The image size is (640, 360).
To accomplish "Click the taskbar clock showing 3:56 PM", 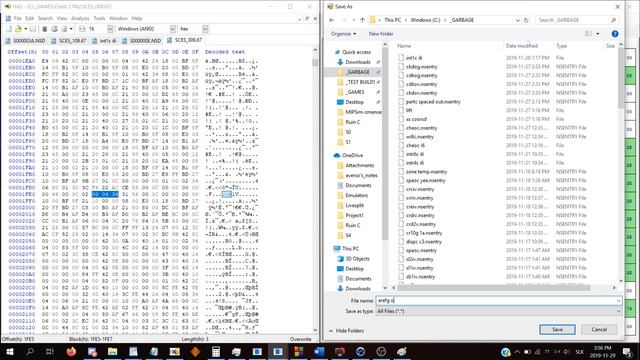I will click(x=602, y=351).
